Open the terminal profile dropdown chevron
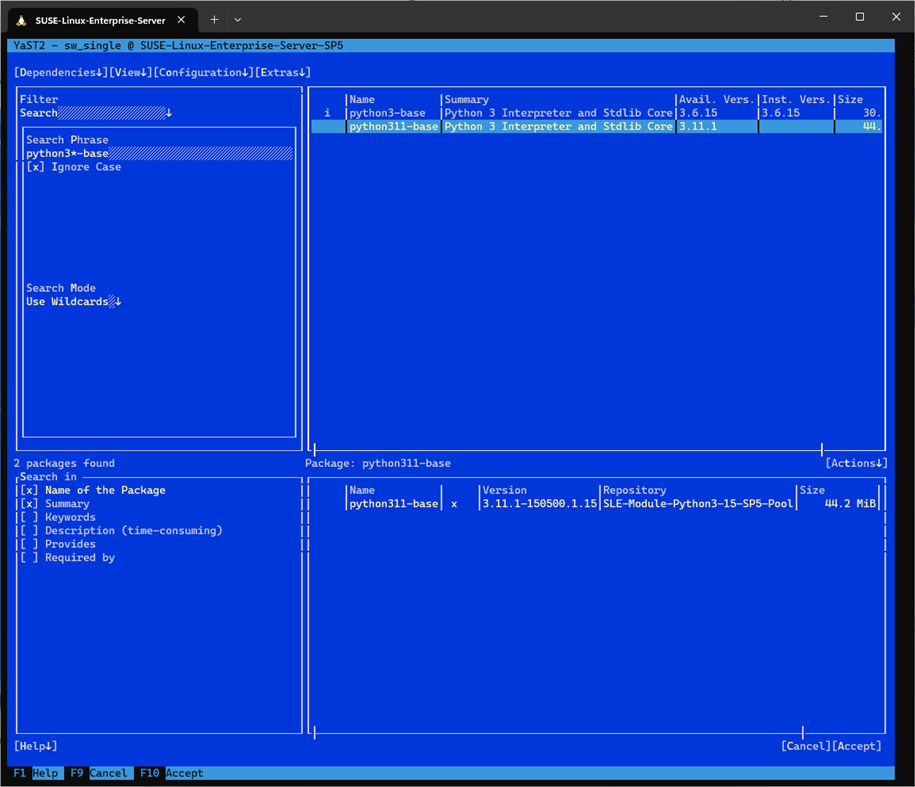915x787 pixels. pos(238,20)
